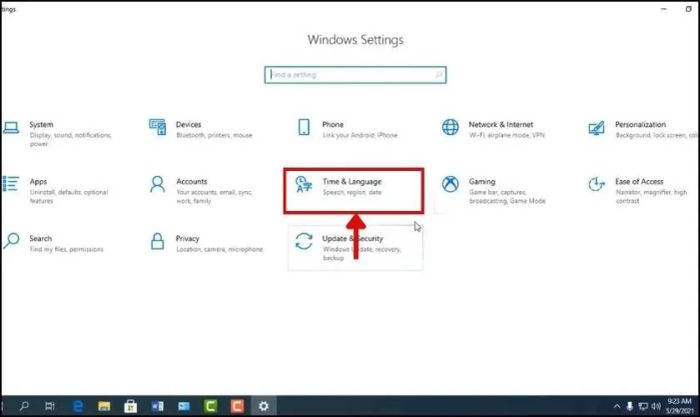
Task: Open the taskbar clock and date
Action: click(679, 406)
